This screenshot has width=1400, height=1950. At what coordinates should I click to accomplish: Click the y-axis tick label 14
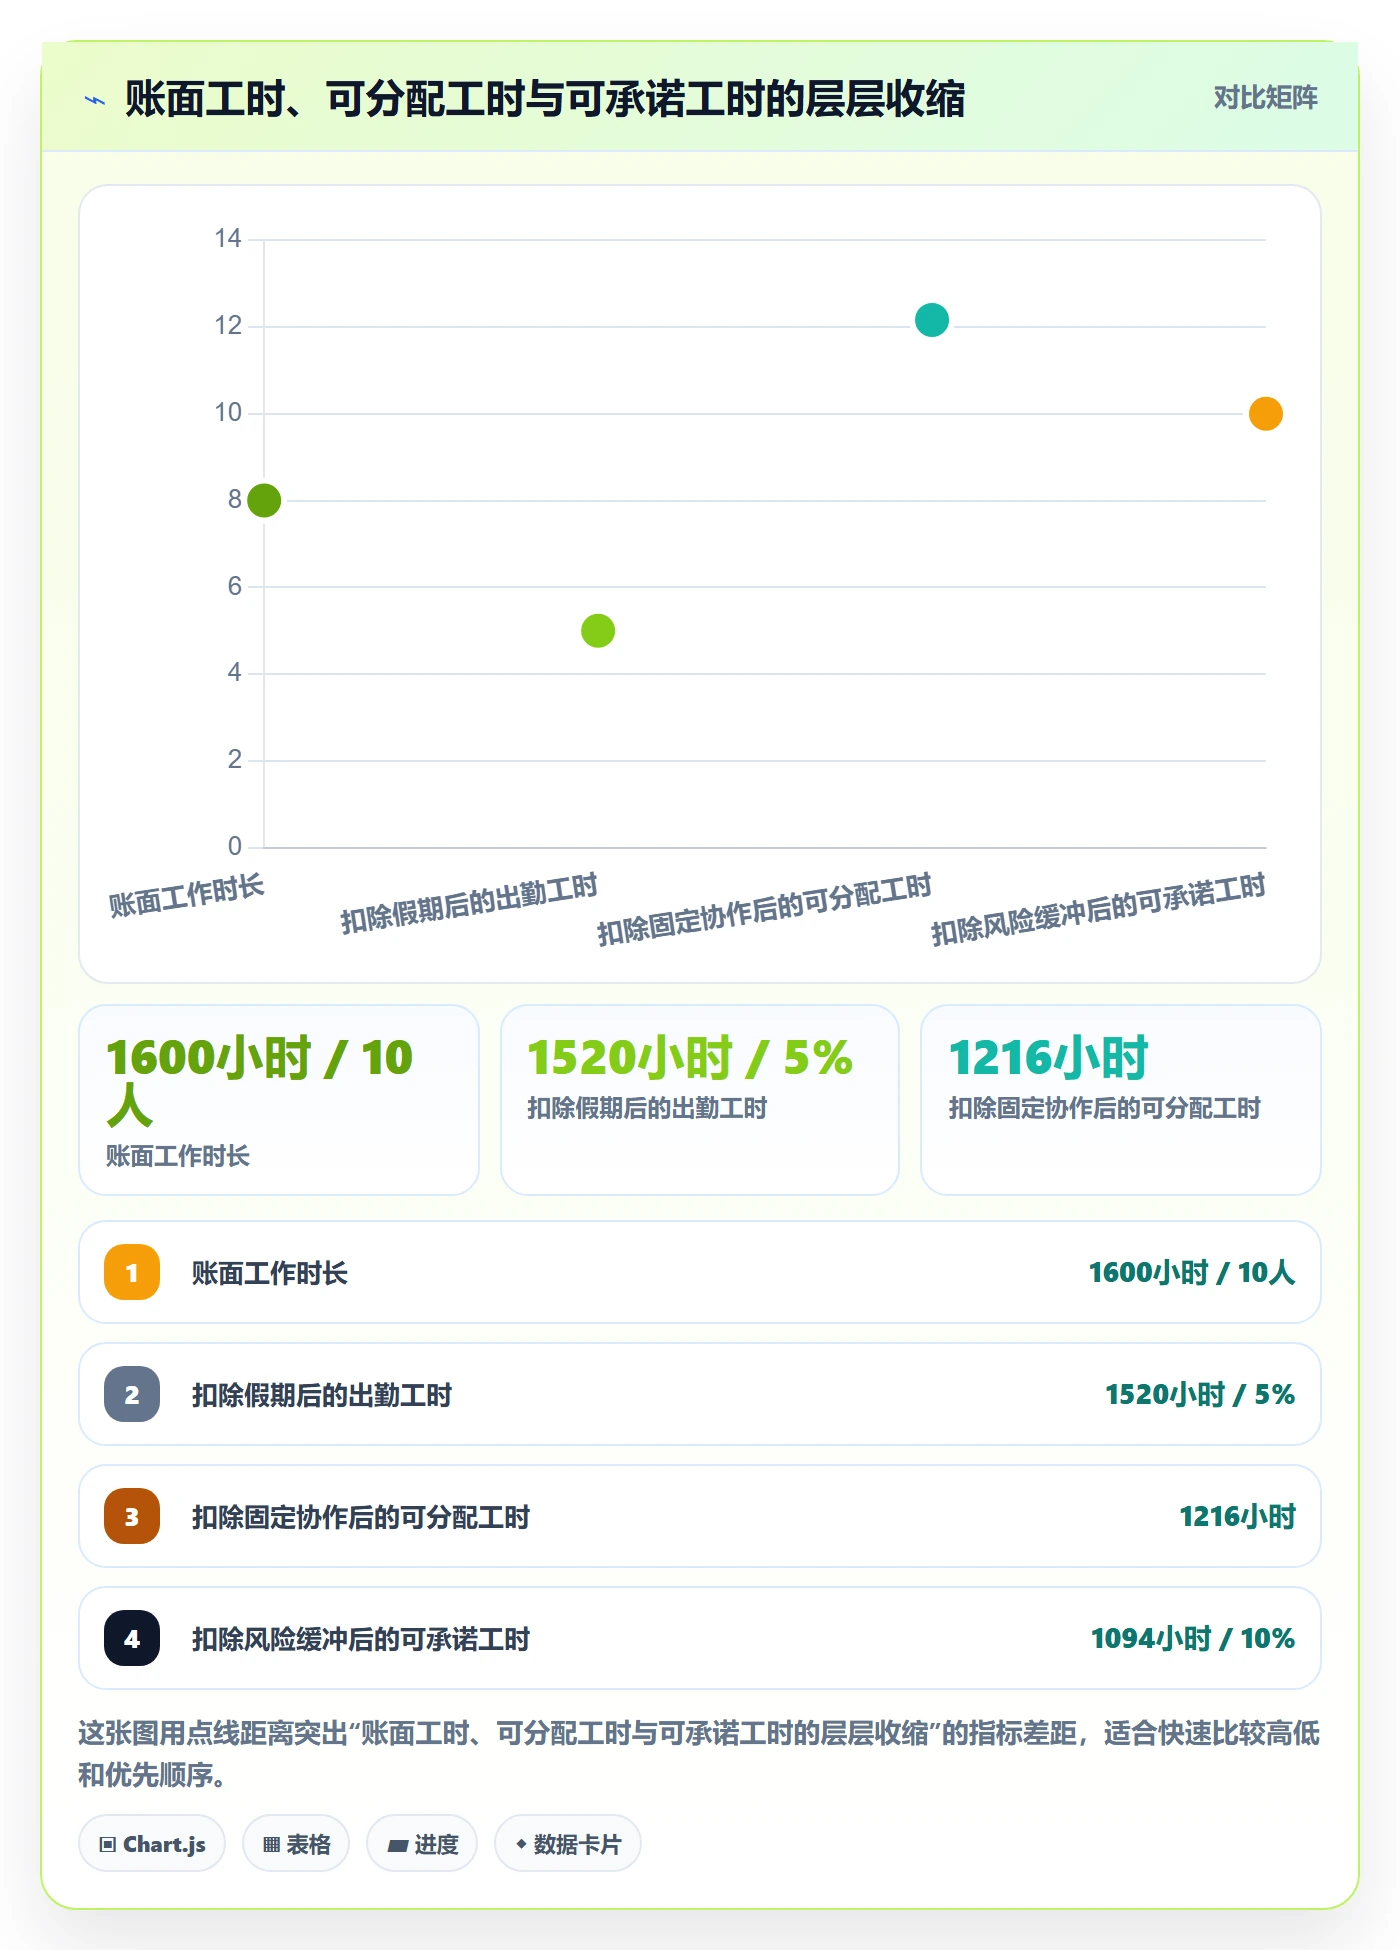pos(228,238)
